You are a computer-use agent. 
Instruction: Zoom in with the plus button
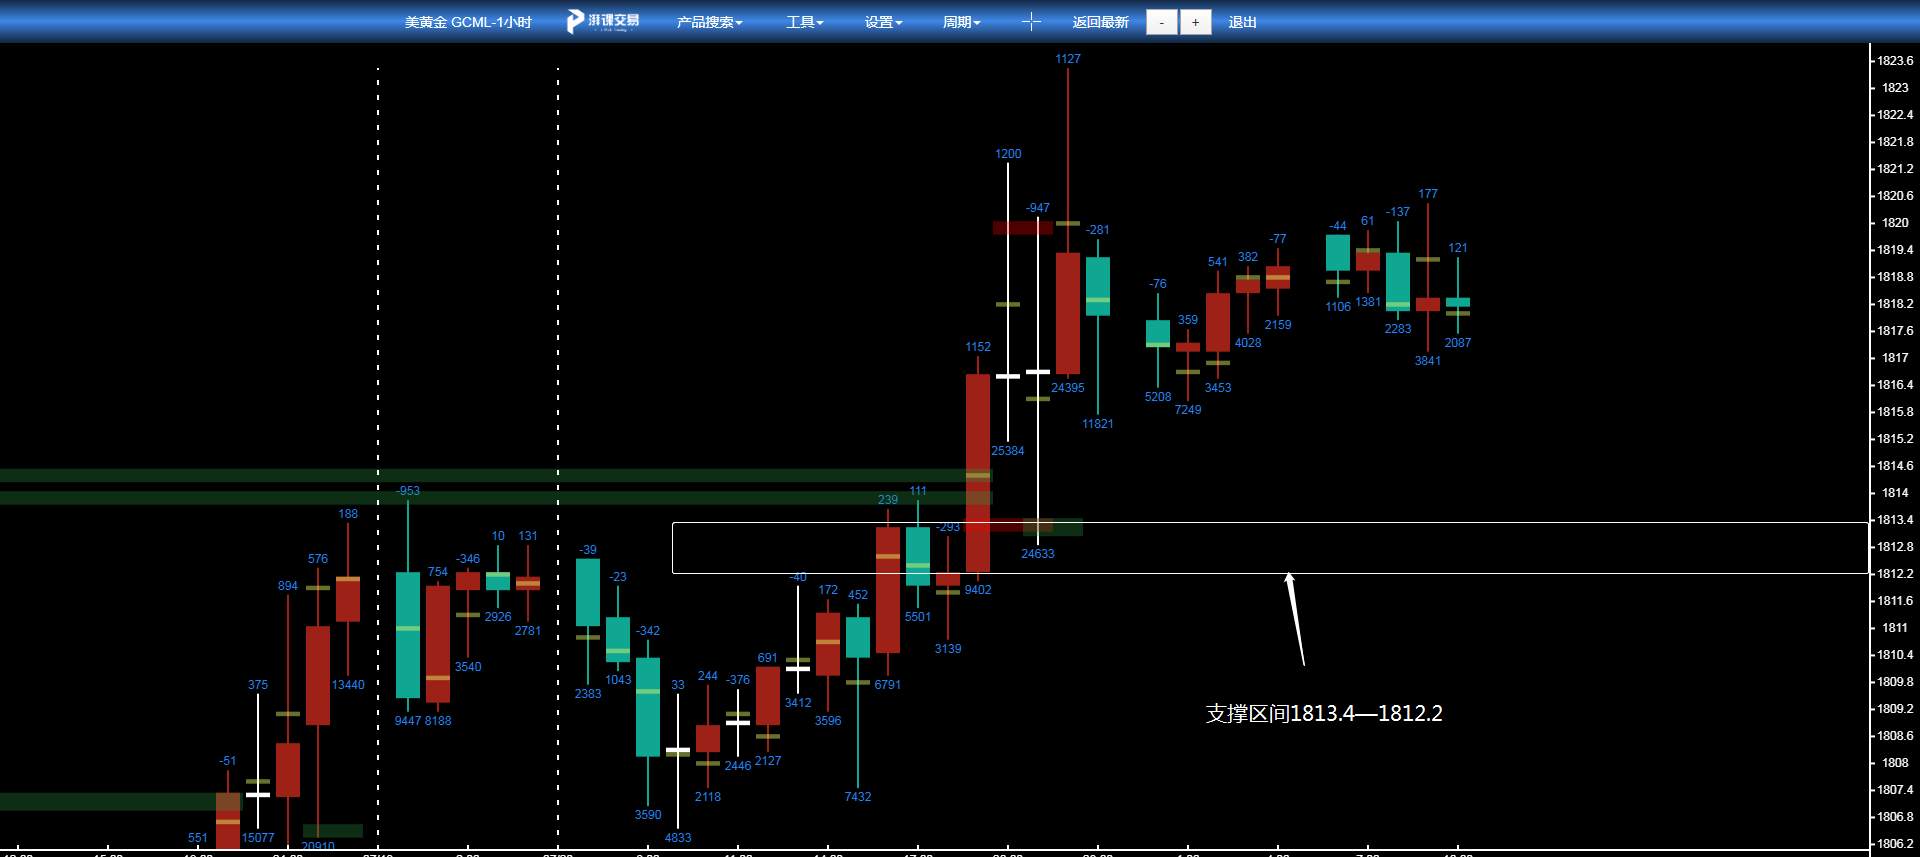(1195, 22)
